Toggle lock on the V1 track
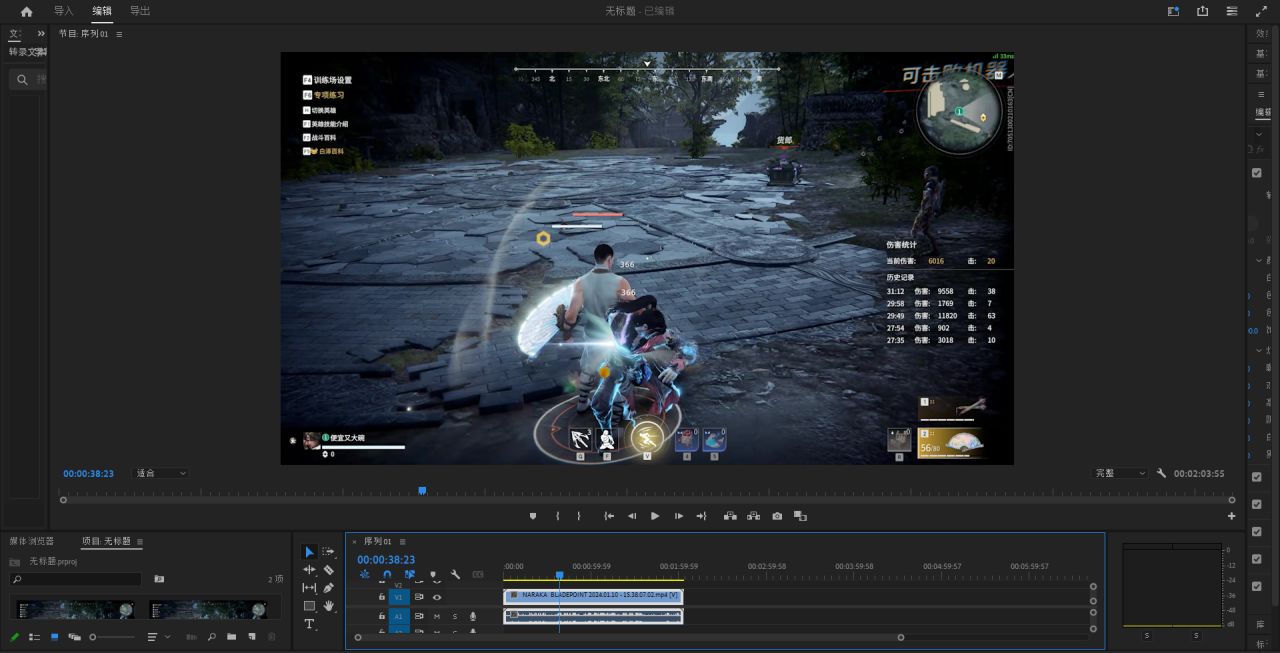This screenshot has height=653, width=1280. (x=381, y=597)
